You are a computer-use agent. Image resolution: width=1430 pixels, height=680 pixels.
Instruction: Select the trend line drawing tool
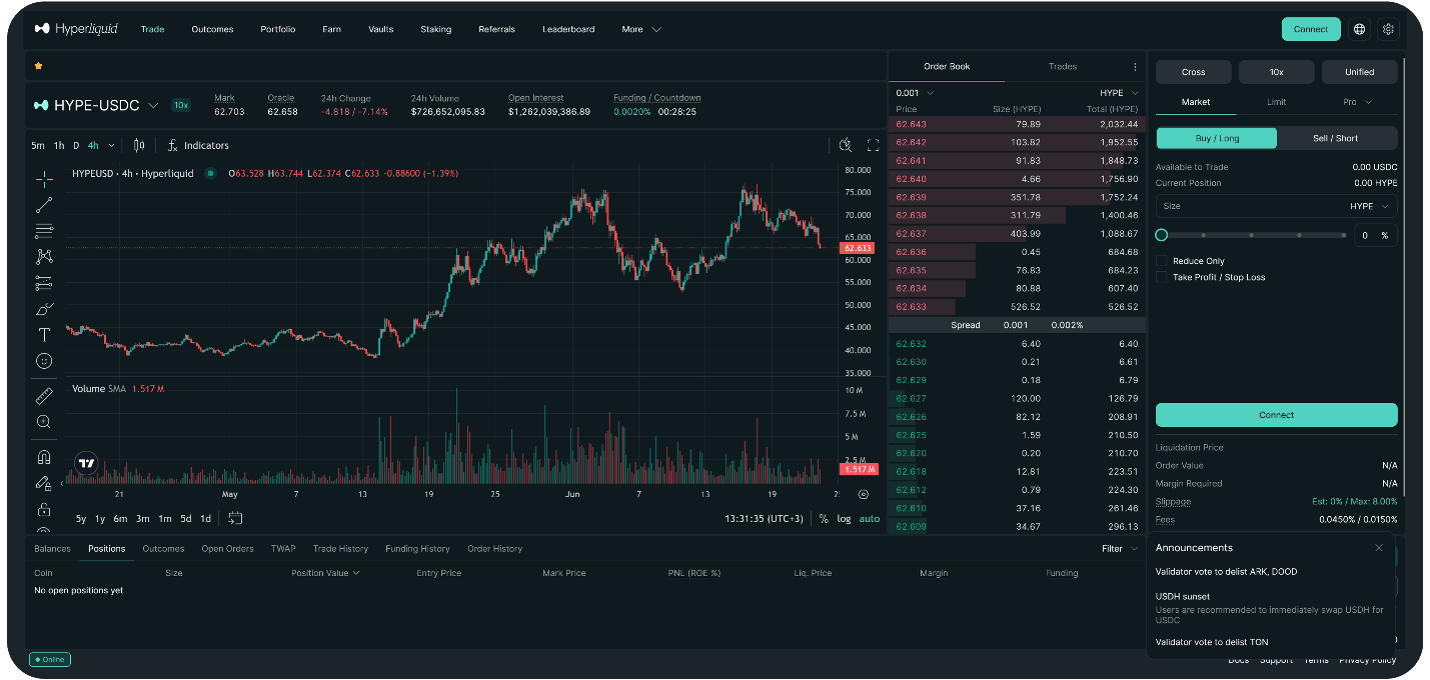click(x=44, y=205)
